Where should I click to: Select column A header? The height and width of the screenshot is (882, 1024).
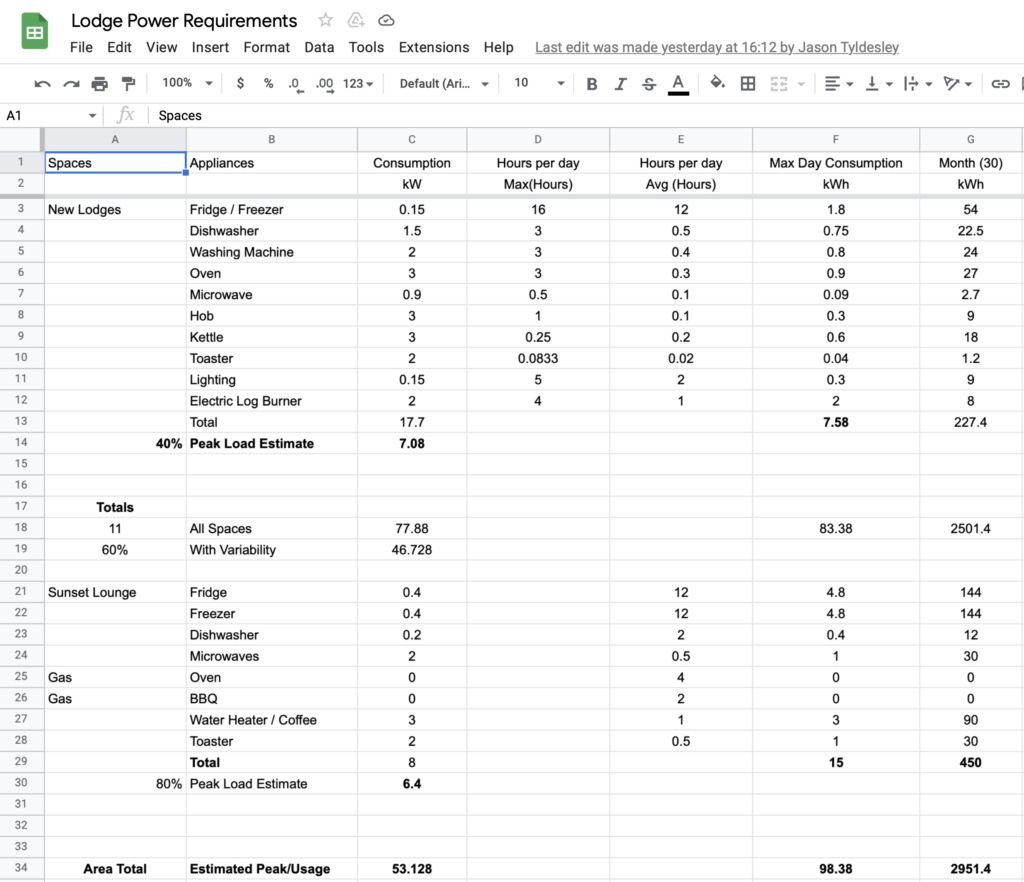115,139
